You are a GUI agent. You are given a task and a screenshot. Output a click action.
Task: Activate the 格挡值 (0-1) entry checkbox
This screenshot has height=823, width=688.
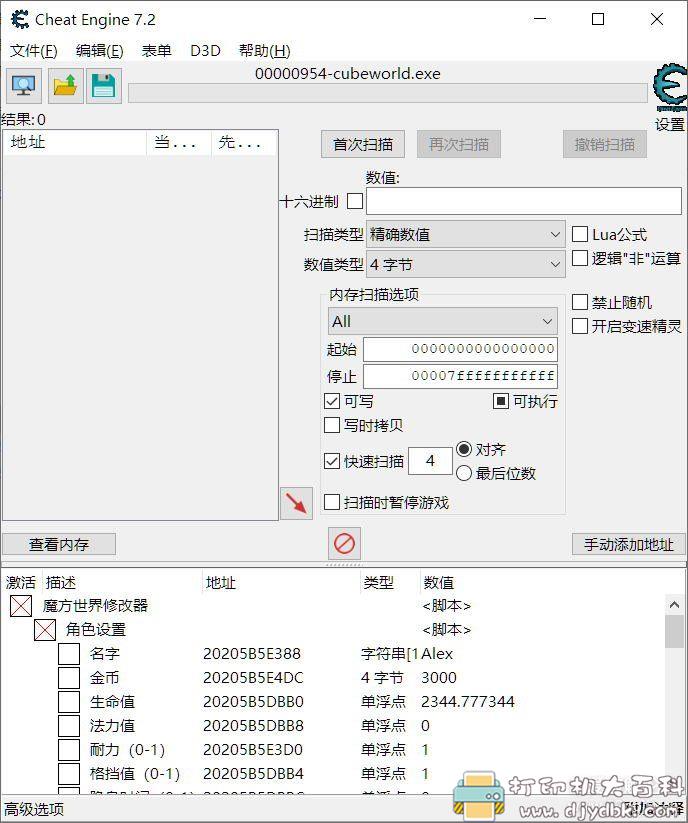click(69, 774)
